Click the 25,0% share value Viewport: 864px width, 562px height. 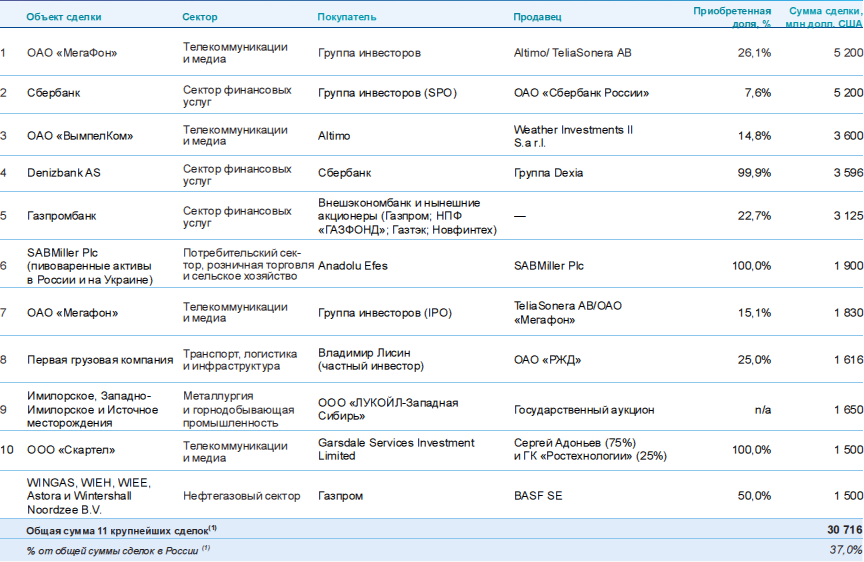(x=754, y=360)
